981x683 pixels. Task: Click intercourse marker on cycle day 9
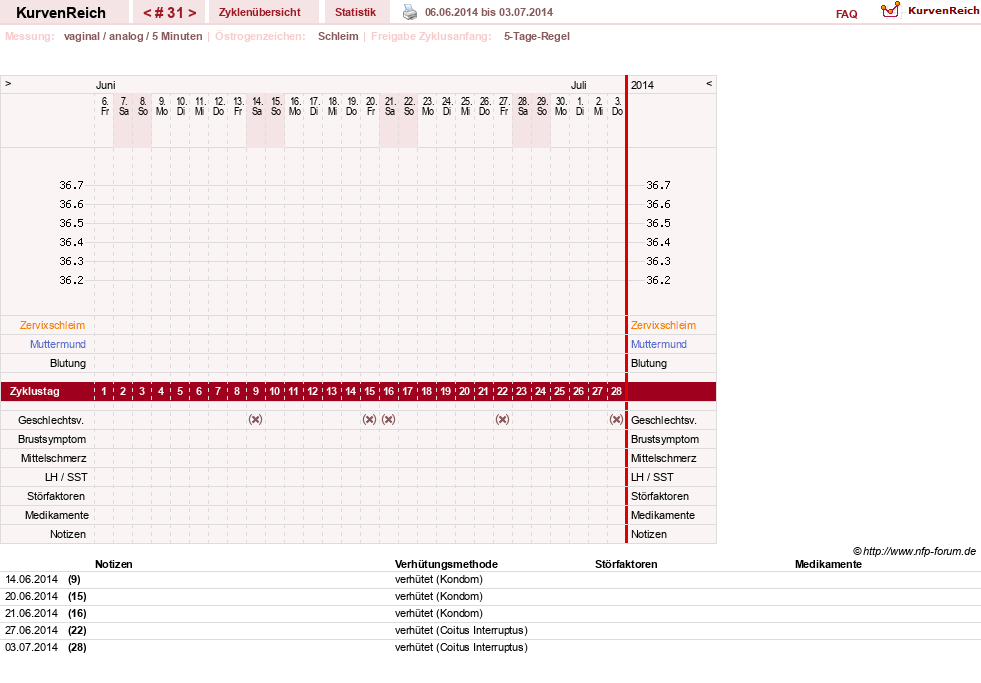tap(255, 419)
